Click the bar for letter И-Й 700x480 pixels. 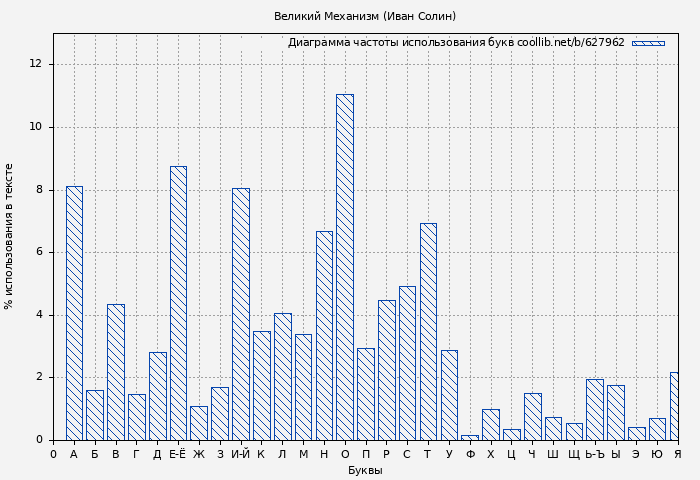240,314
